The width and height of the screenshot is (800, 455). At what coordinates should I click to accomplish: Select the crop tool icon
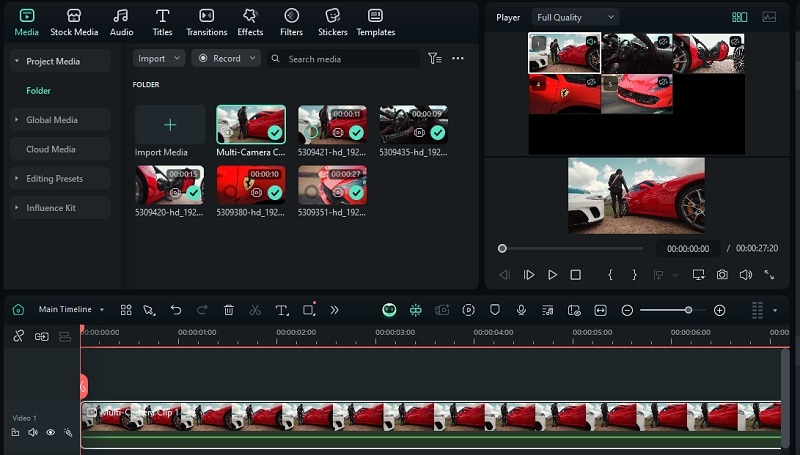(309, 310)
